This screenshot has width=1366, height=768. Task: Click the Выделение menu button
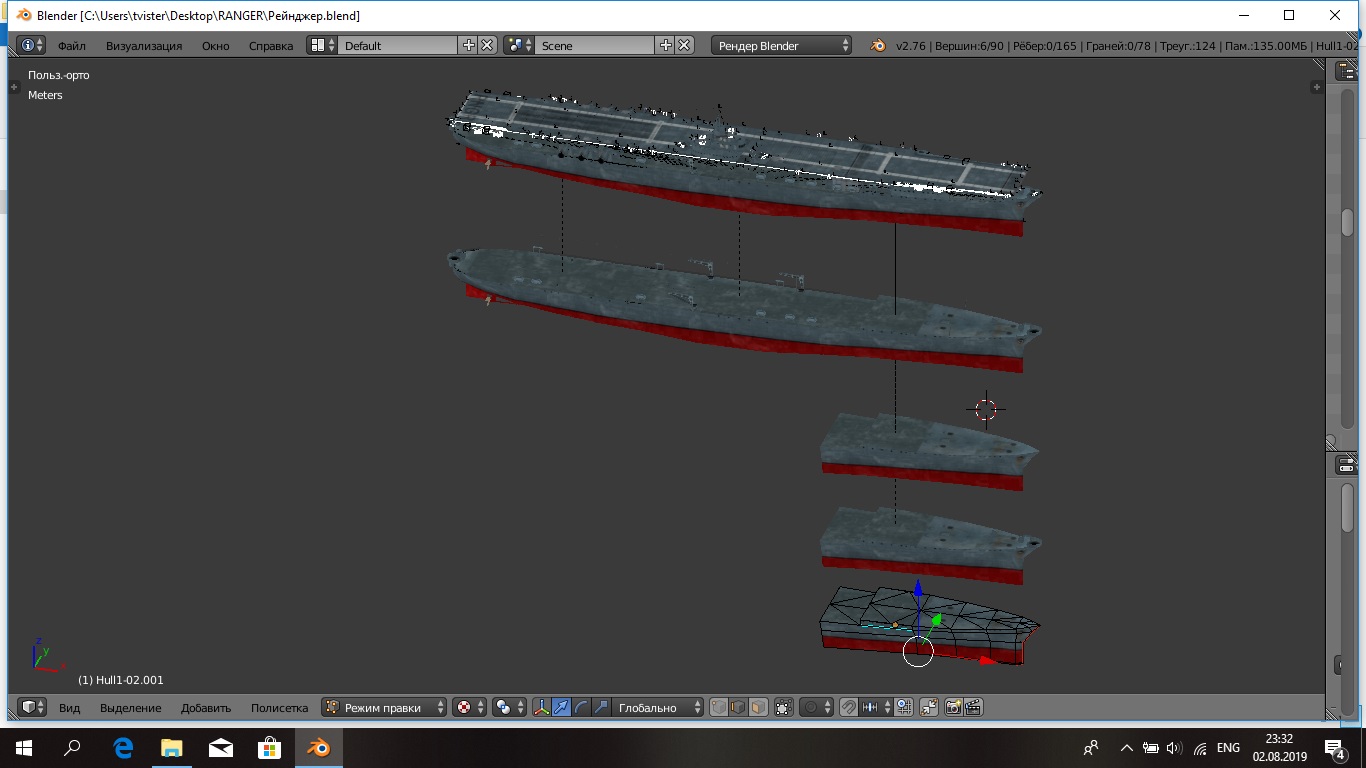(130, 707)
